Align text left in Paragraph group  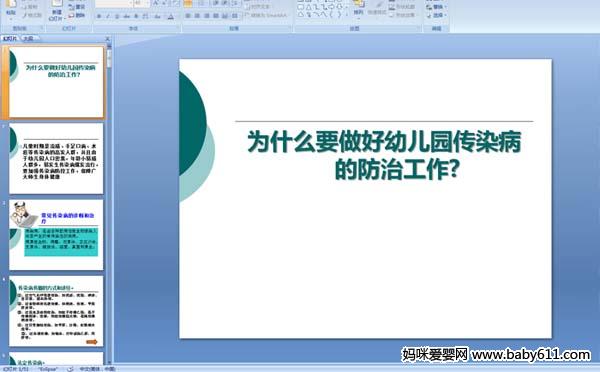click(x=188, y=16)
